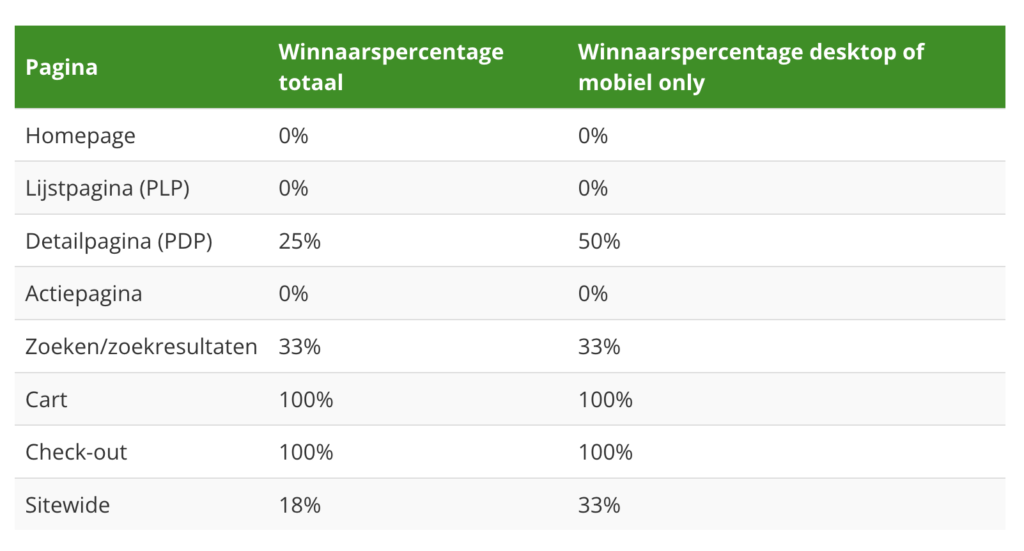Image resolution: width=1024 pixels, height=551 pixels.
Task: Click Cart's 100% in the totaal column
Action: tap(305, 400)
